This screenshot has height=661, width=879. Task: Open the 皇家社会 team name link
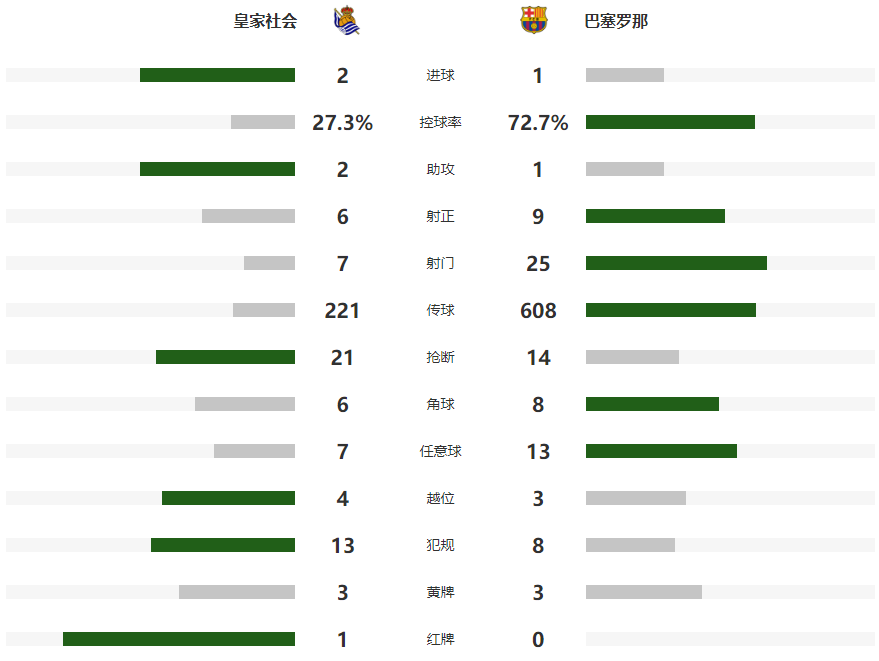click(x=265, y=21)
